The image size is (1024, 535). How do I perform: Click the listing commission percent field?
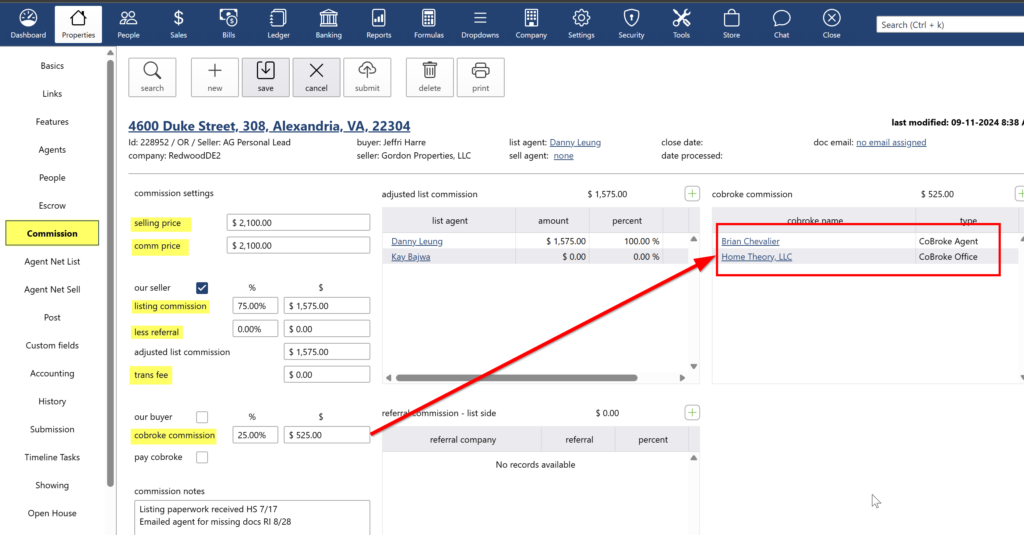pos(255,306)
